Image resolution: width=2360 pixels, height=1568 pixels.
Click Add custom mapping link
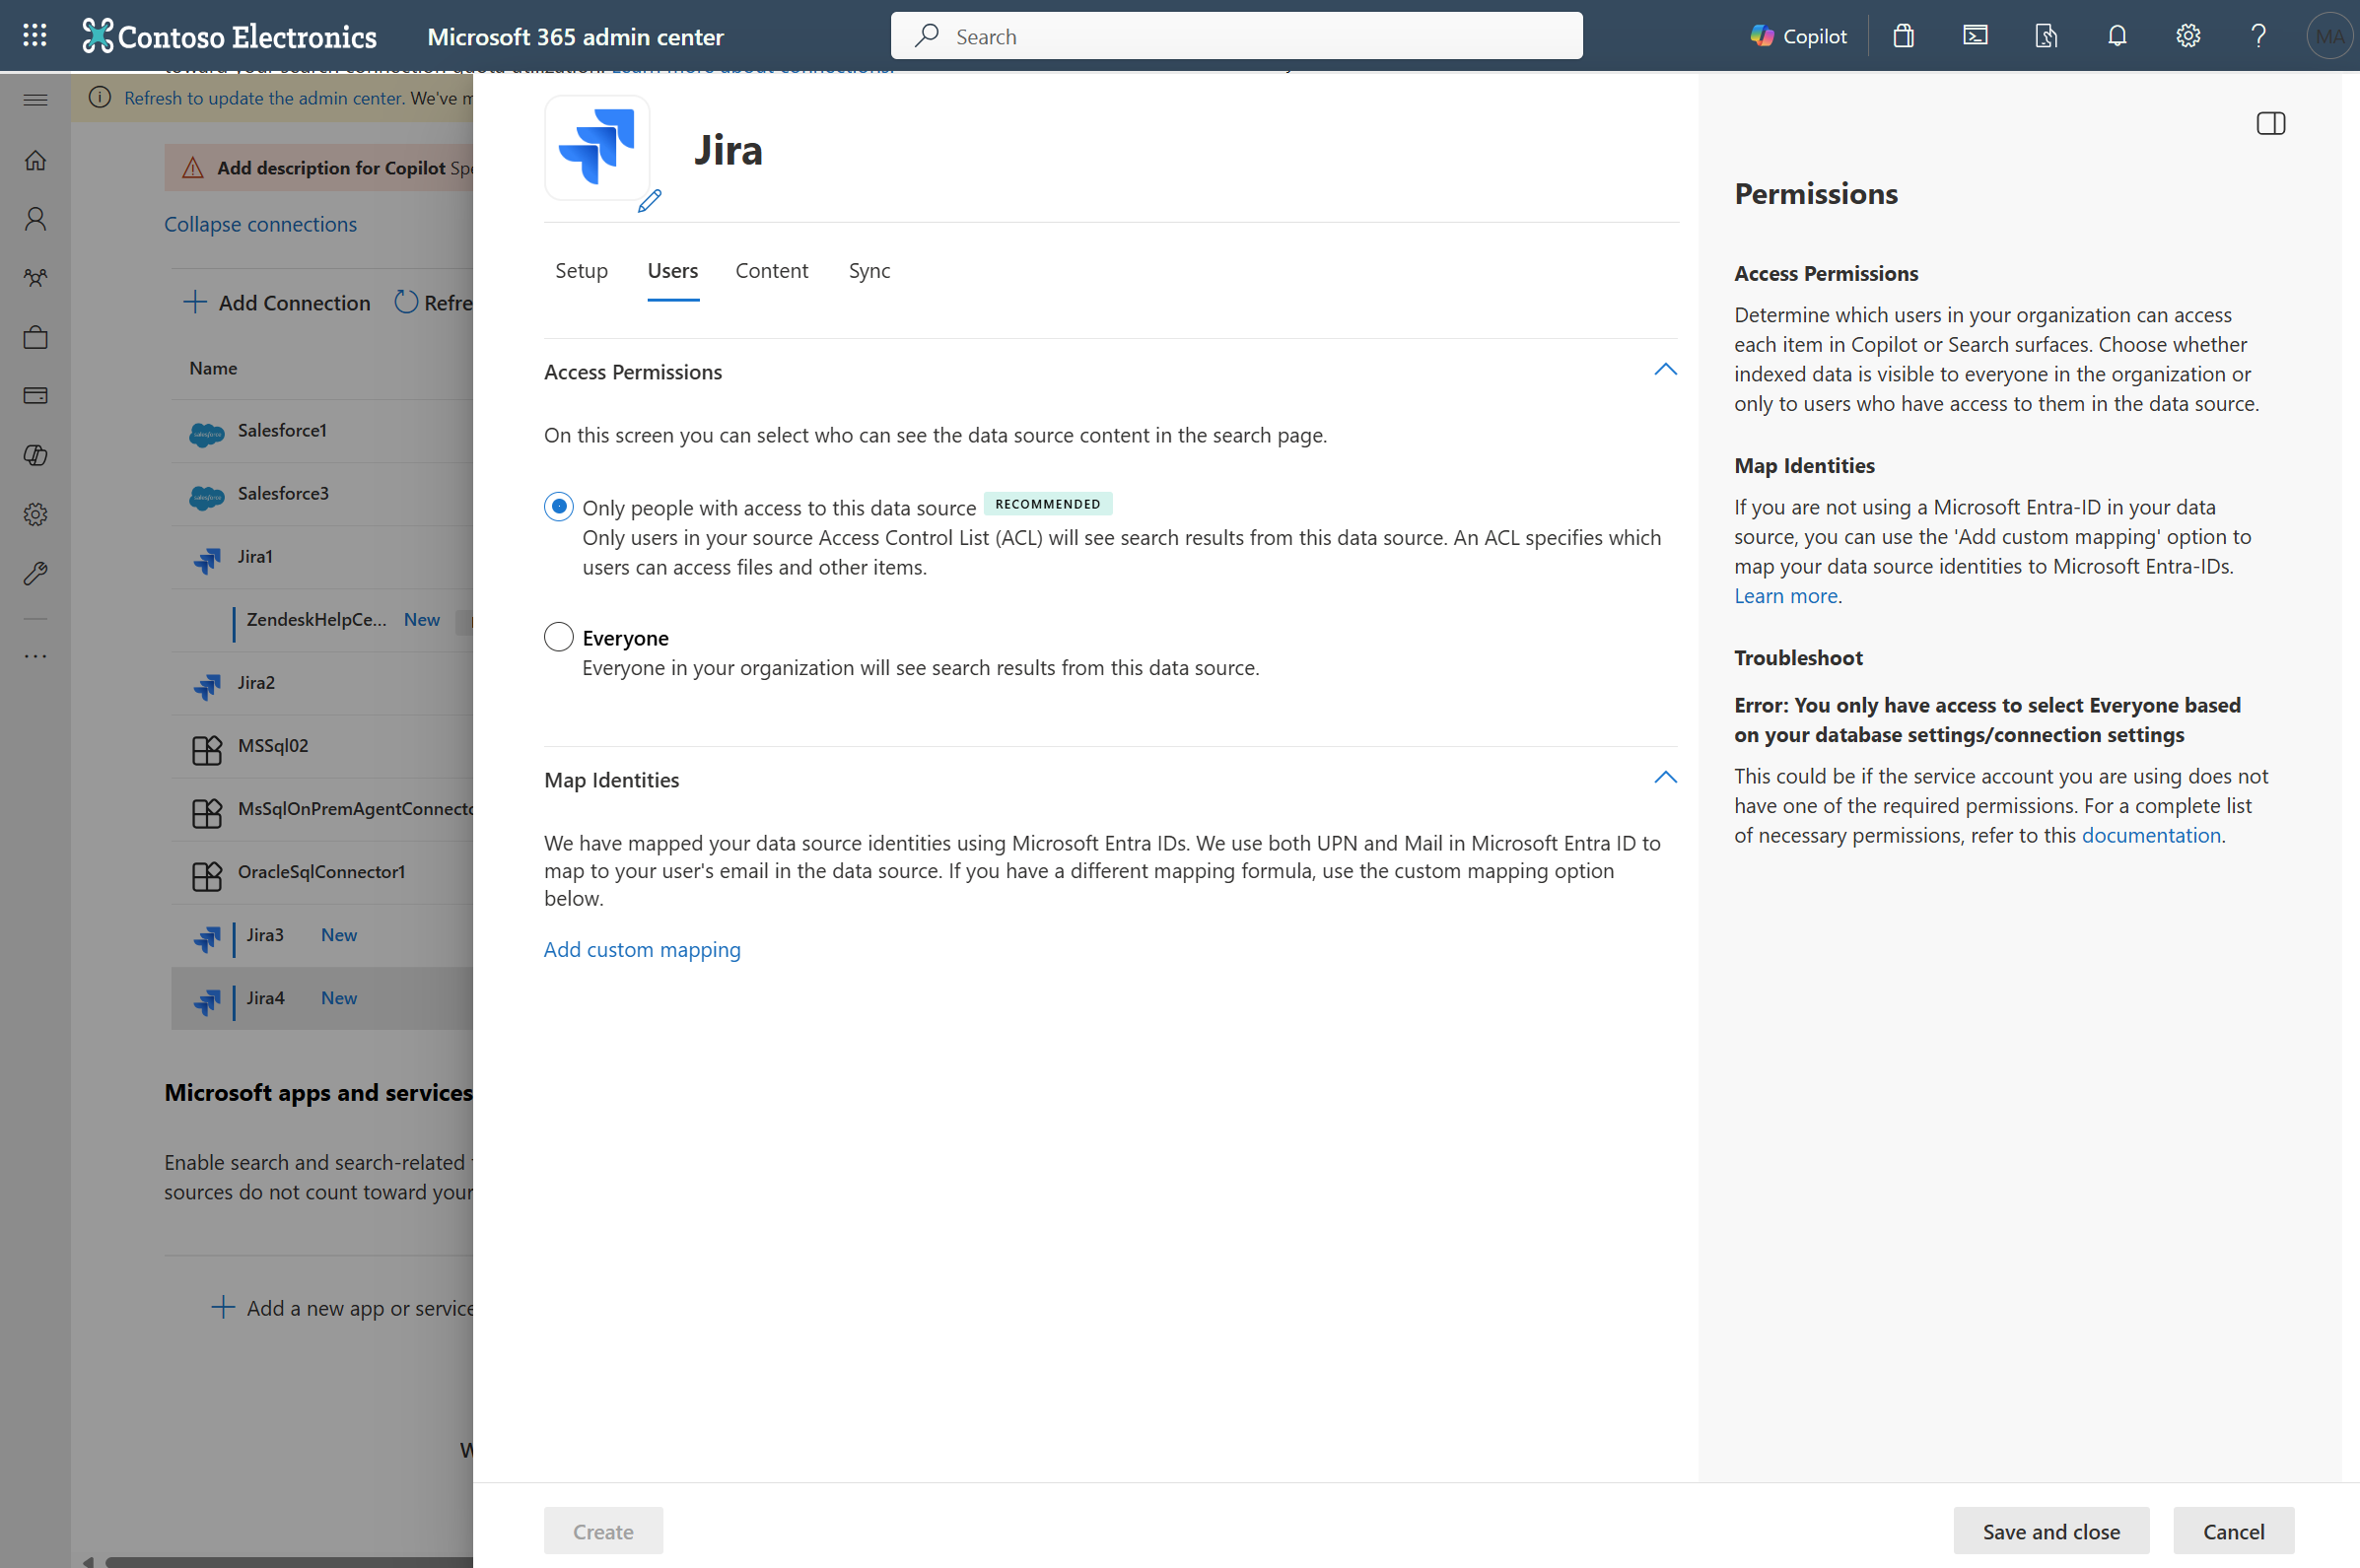[x=642, y=949]
